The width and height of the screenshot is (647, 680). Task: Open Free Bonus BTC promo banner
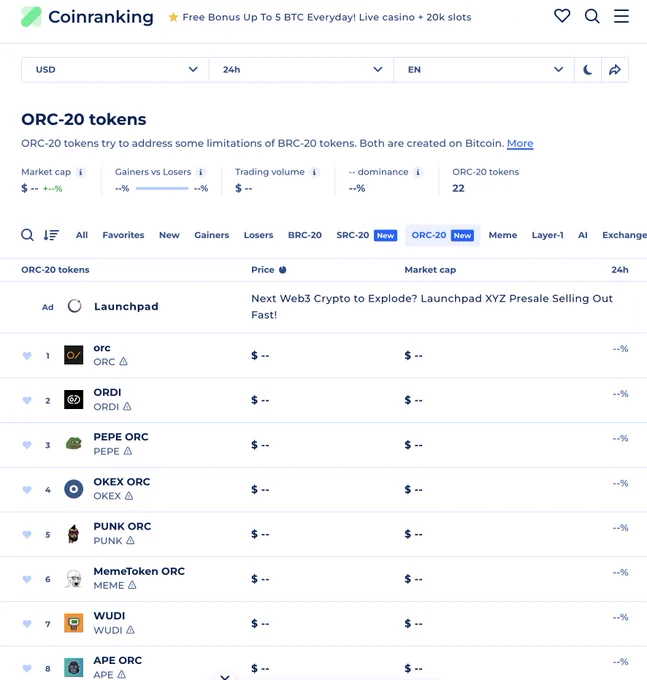320,17
